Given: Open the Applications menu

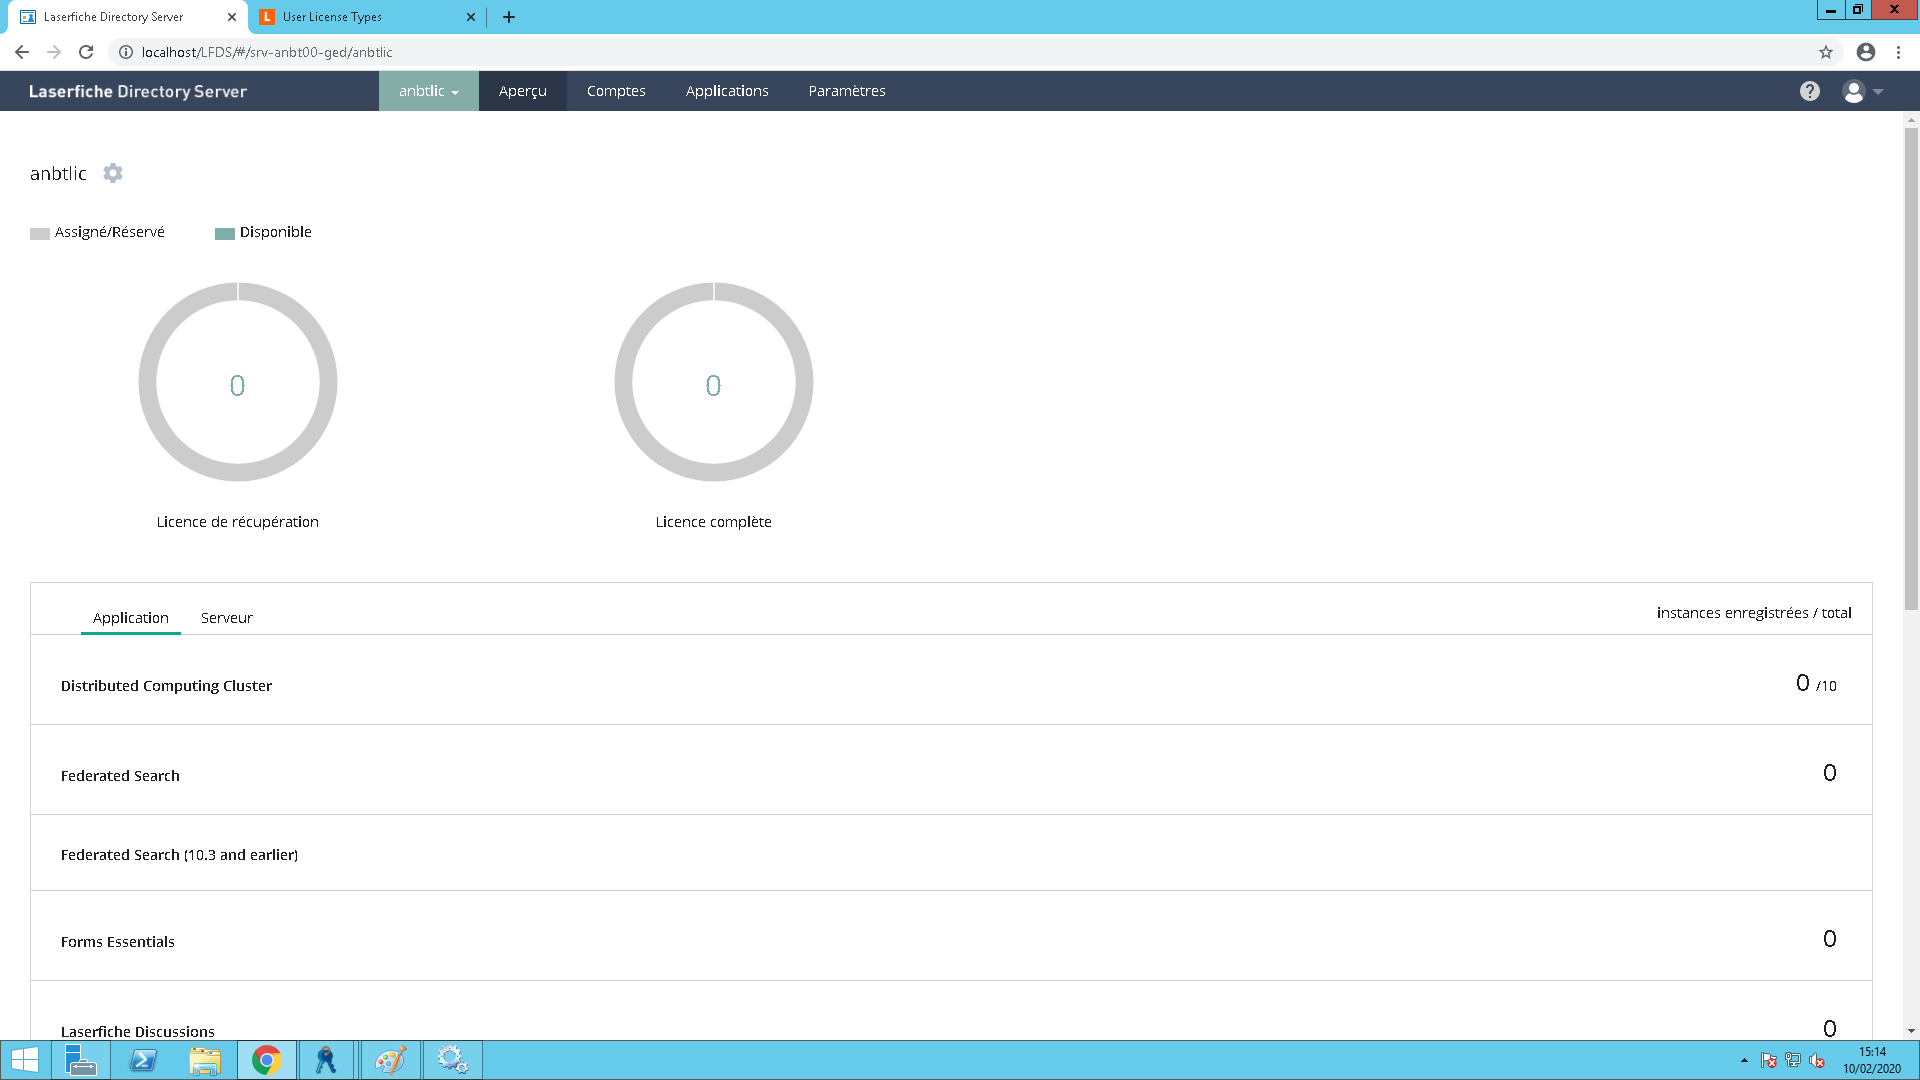Looking at the screenshot, I should (x=727, y=91).
